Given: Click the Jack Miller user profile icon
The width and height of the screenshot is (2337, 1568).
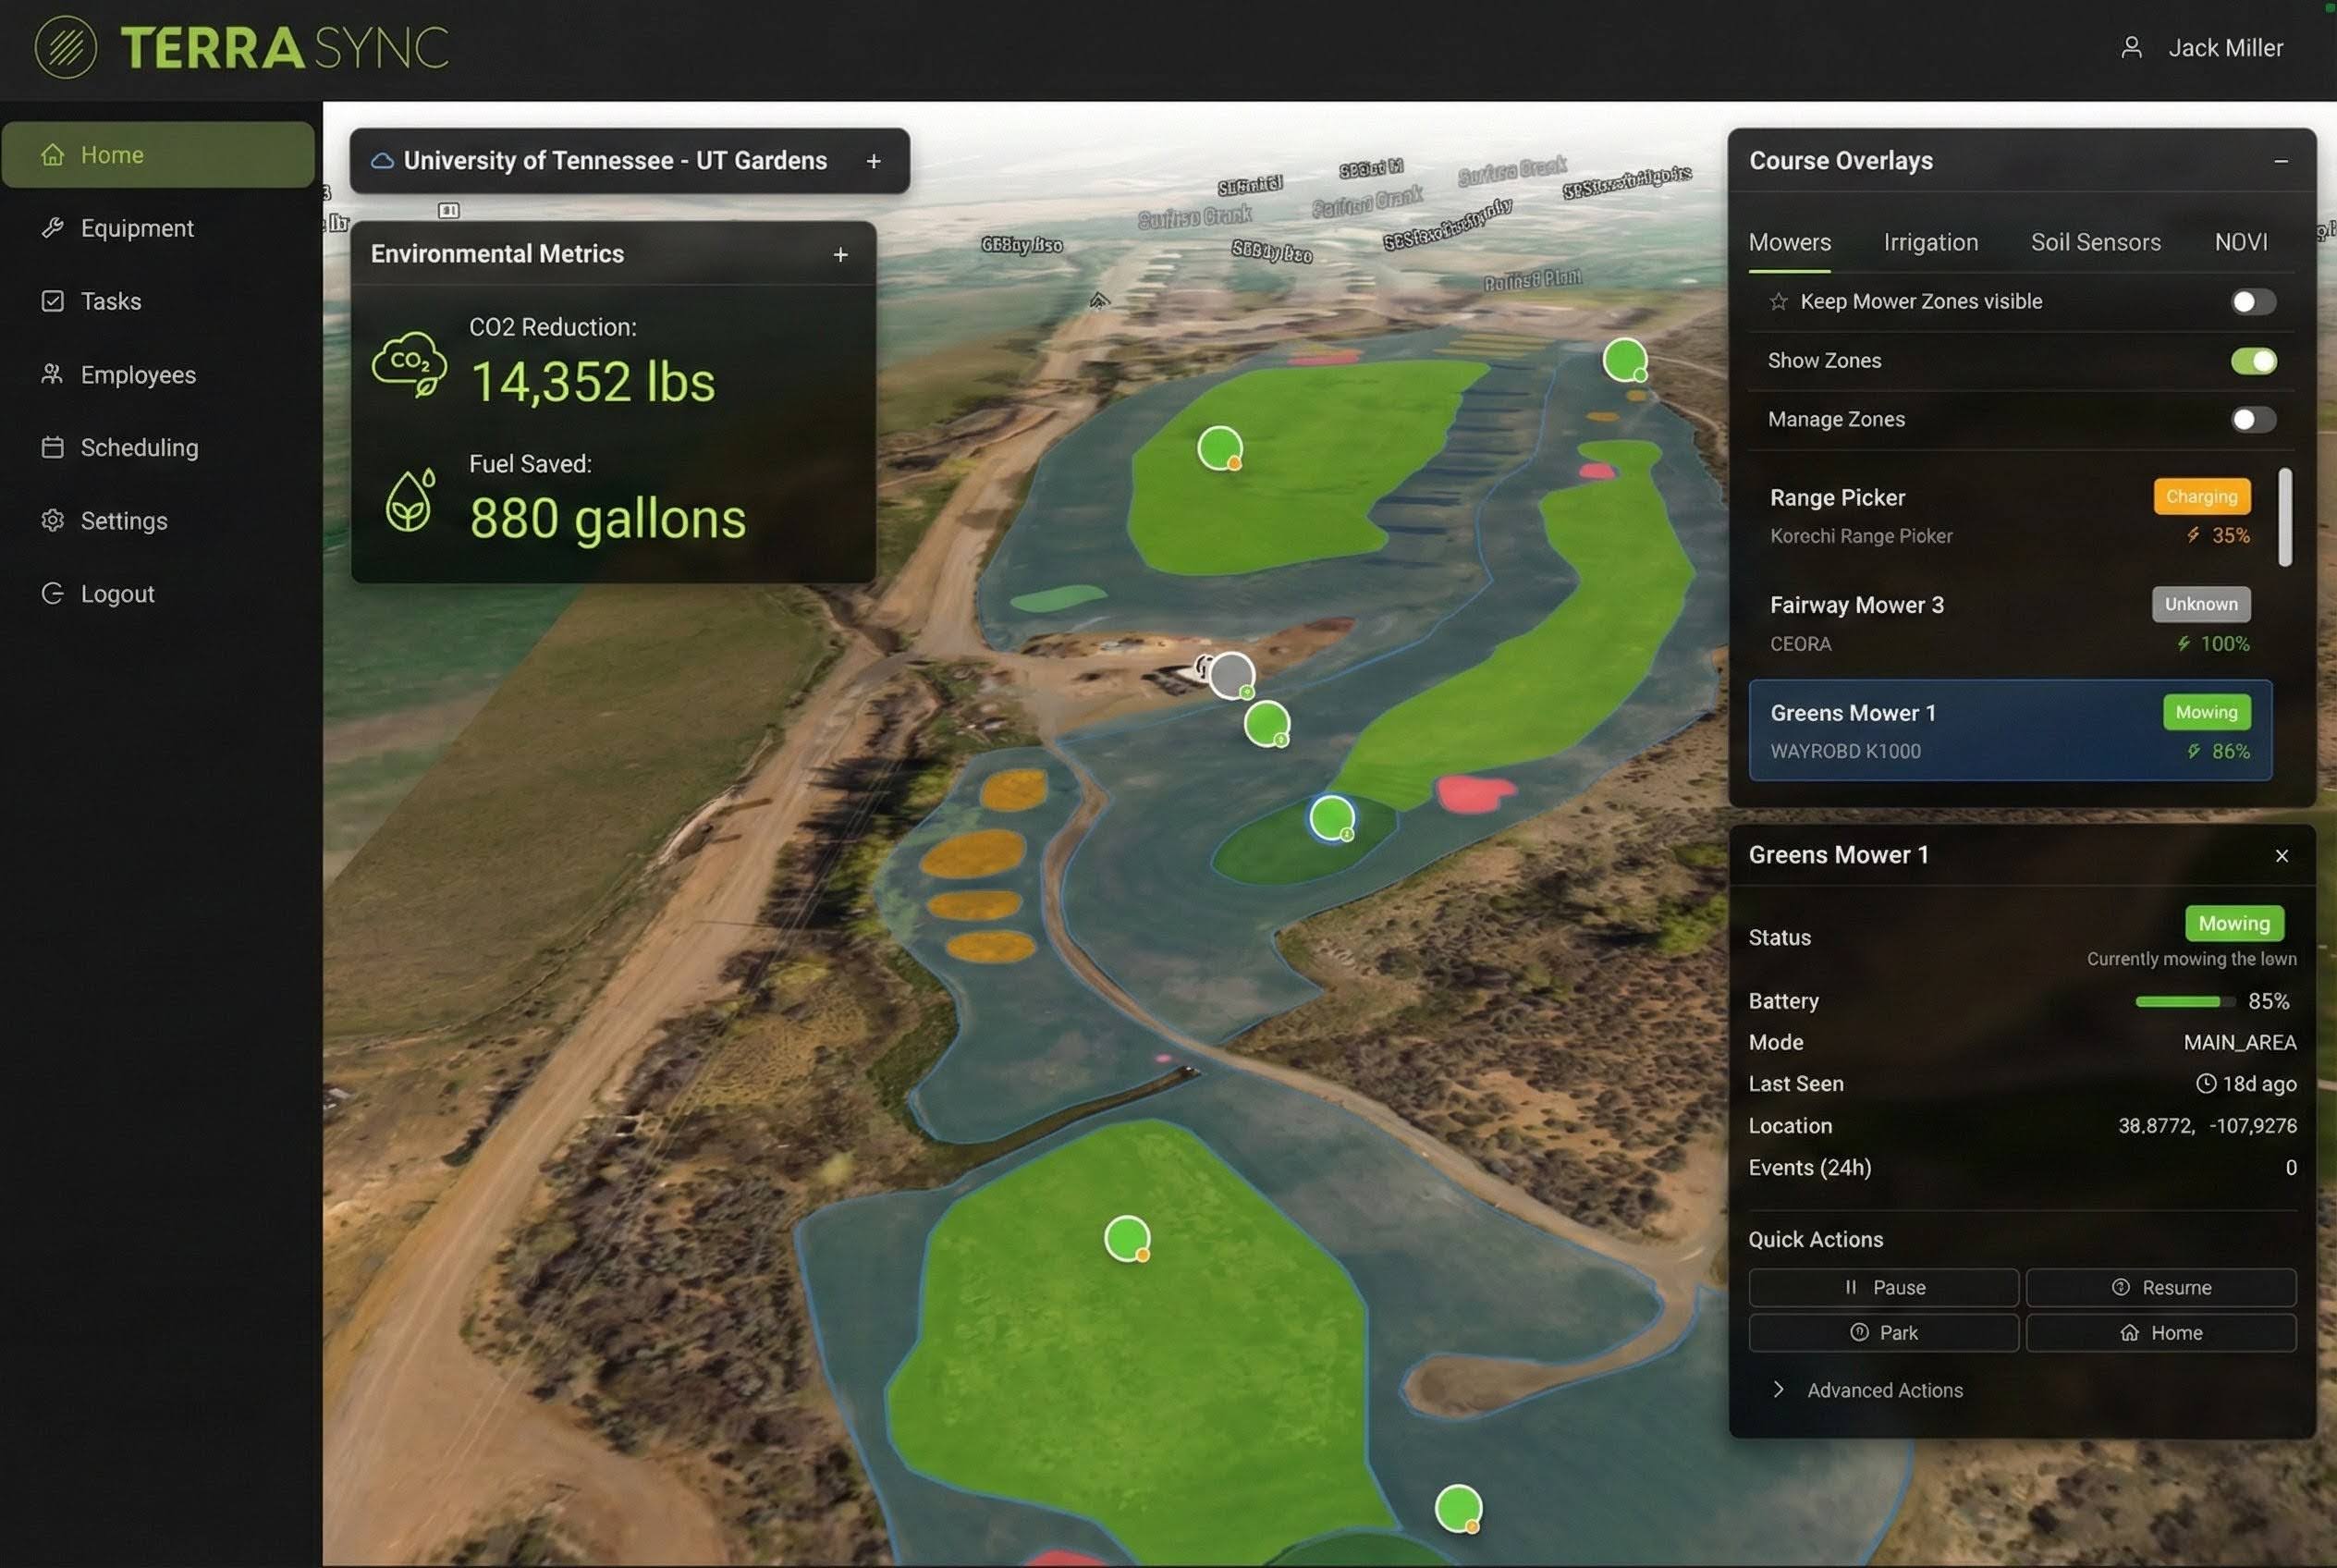Looking at the screenshot, I should [2132, 47].
